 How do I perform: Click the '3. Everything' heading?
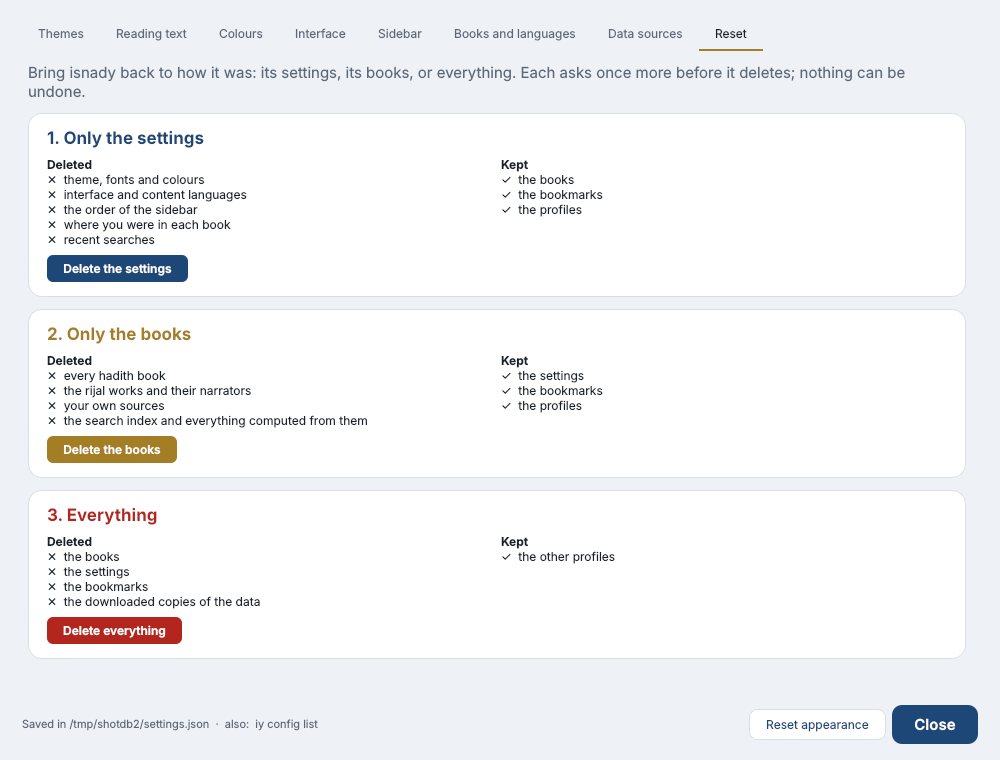102,515
